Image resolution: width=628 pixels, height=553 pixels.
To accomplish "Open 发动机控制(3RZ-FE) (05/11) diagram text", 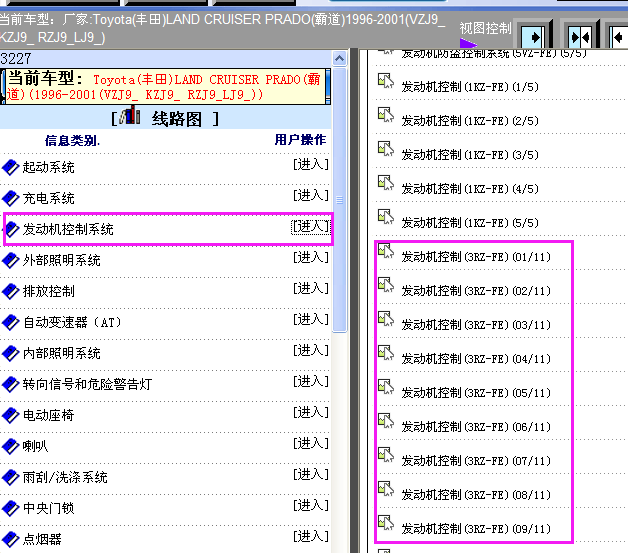I will coord(476,393).
